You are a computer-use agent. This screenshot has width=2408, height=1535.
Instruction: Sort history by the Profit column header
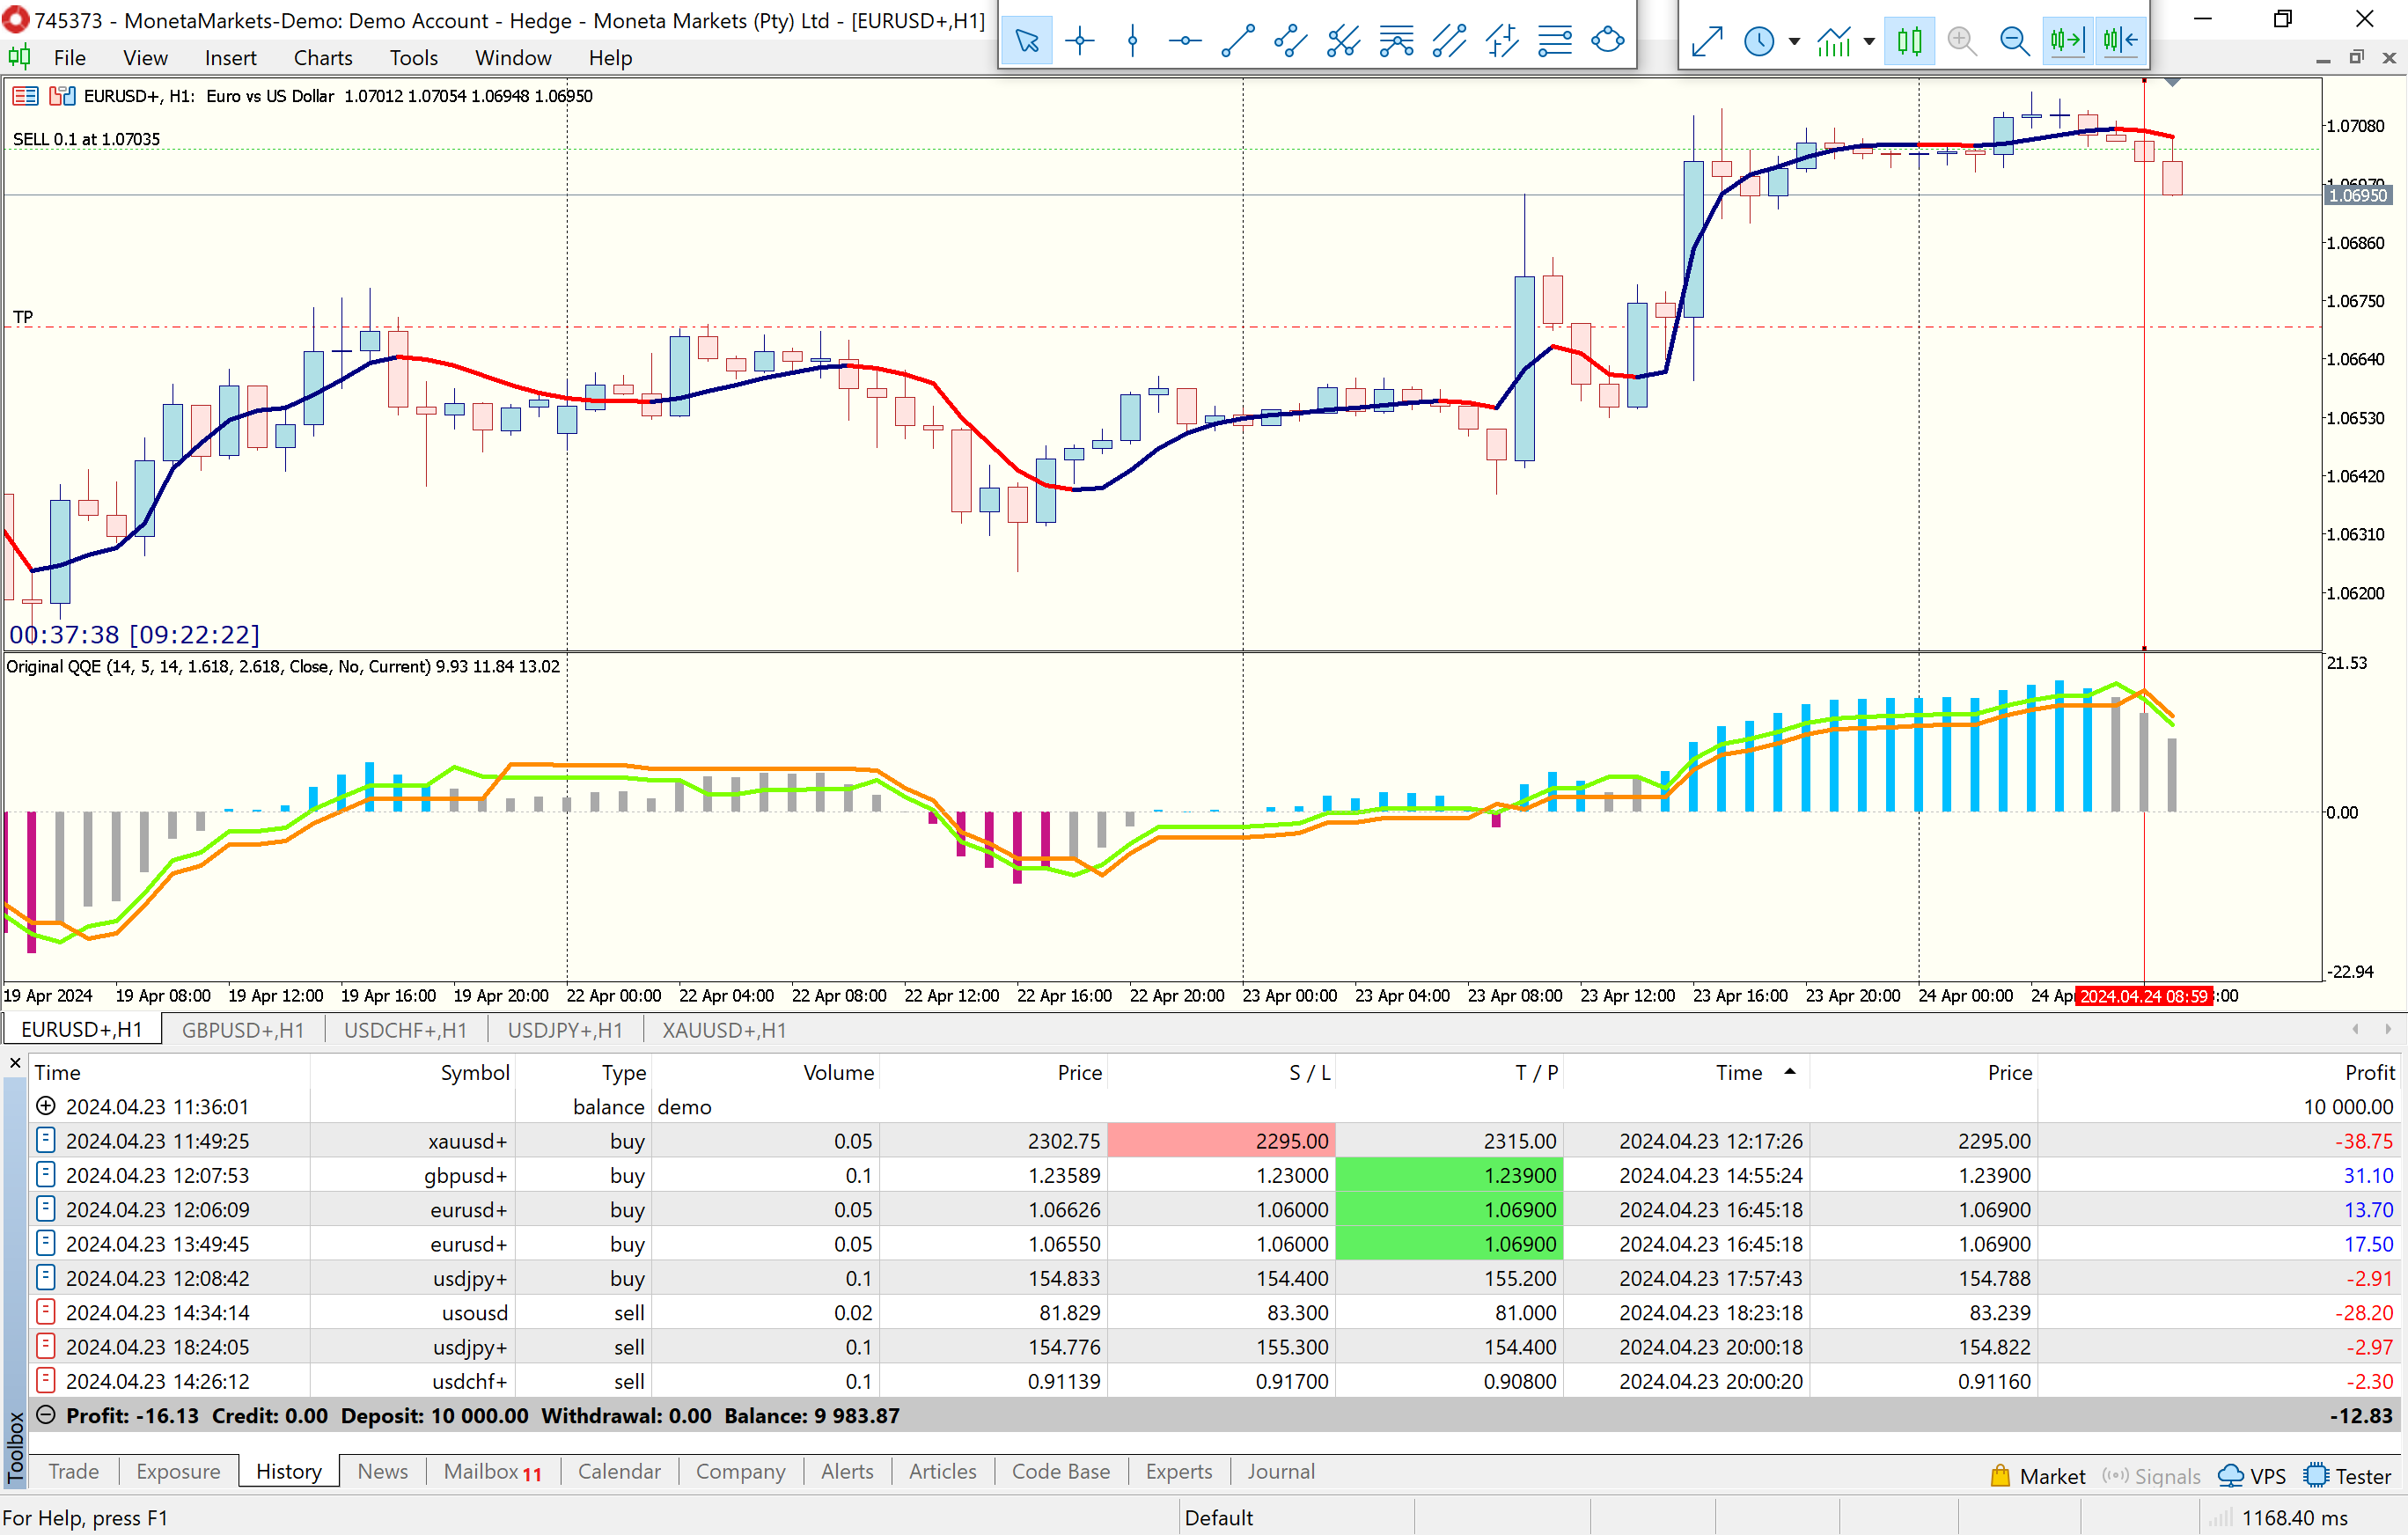(x=2368, y=1072)
